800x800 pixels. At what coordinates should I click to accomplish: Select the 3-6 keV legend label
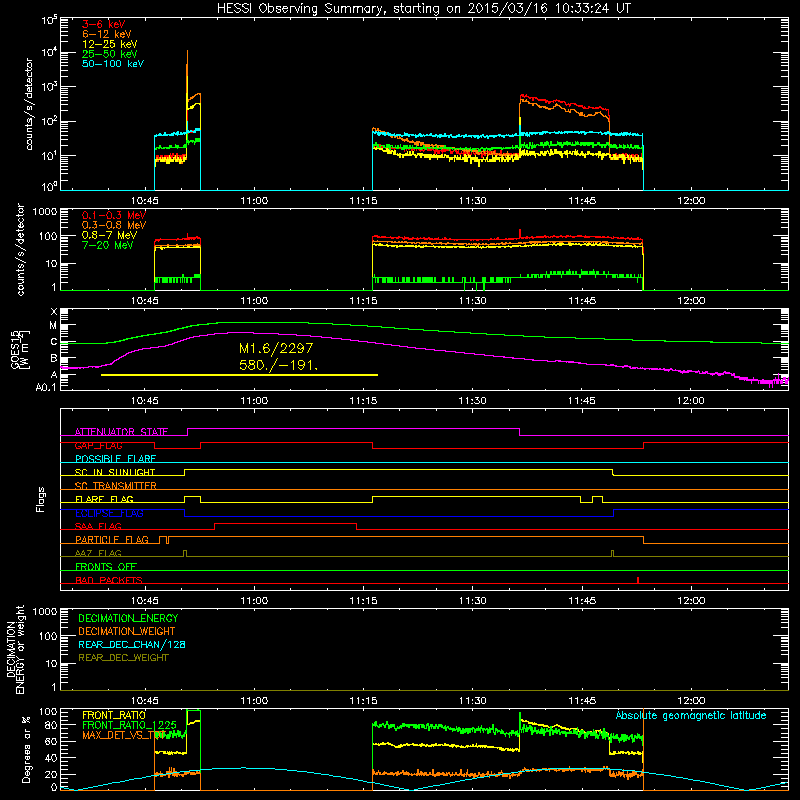(x=104, y=24)
